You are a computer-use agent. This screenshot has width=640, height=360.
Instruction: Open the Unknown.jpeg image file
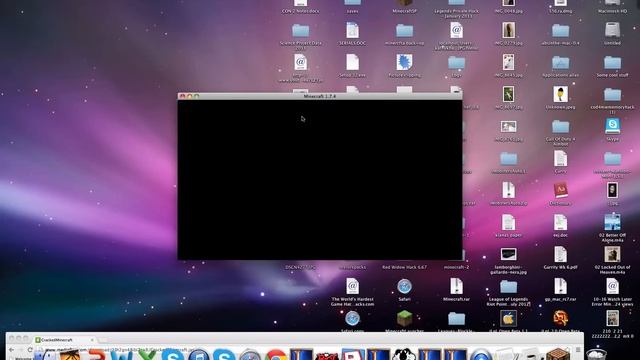pyautogui.click(x=560, y=94)
